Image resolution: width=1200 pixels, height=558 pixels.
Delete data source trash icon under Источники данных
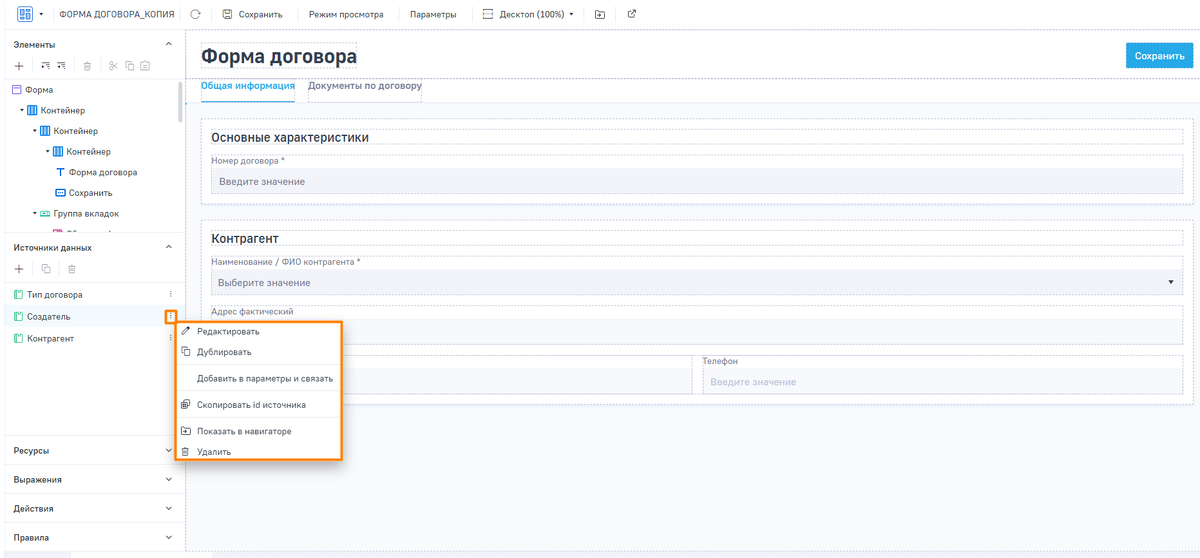point(71,269)
